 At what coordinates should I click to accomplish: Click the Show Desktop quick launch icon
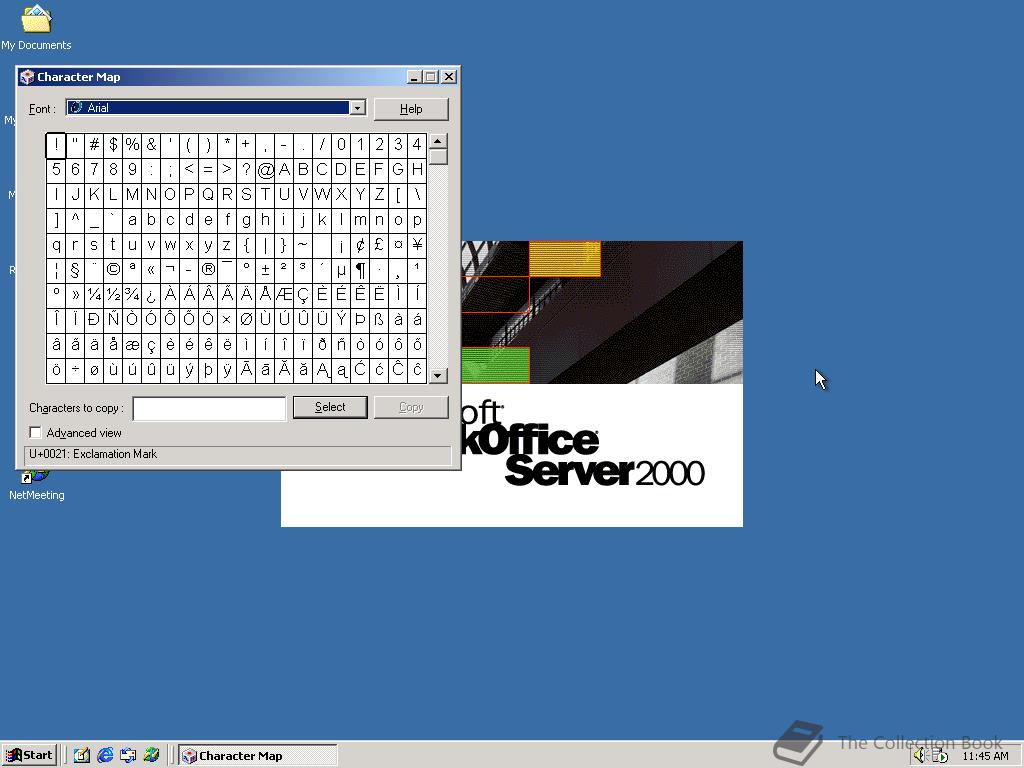click(x=82, y=756)
